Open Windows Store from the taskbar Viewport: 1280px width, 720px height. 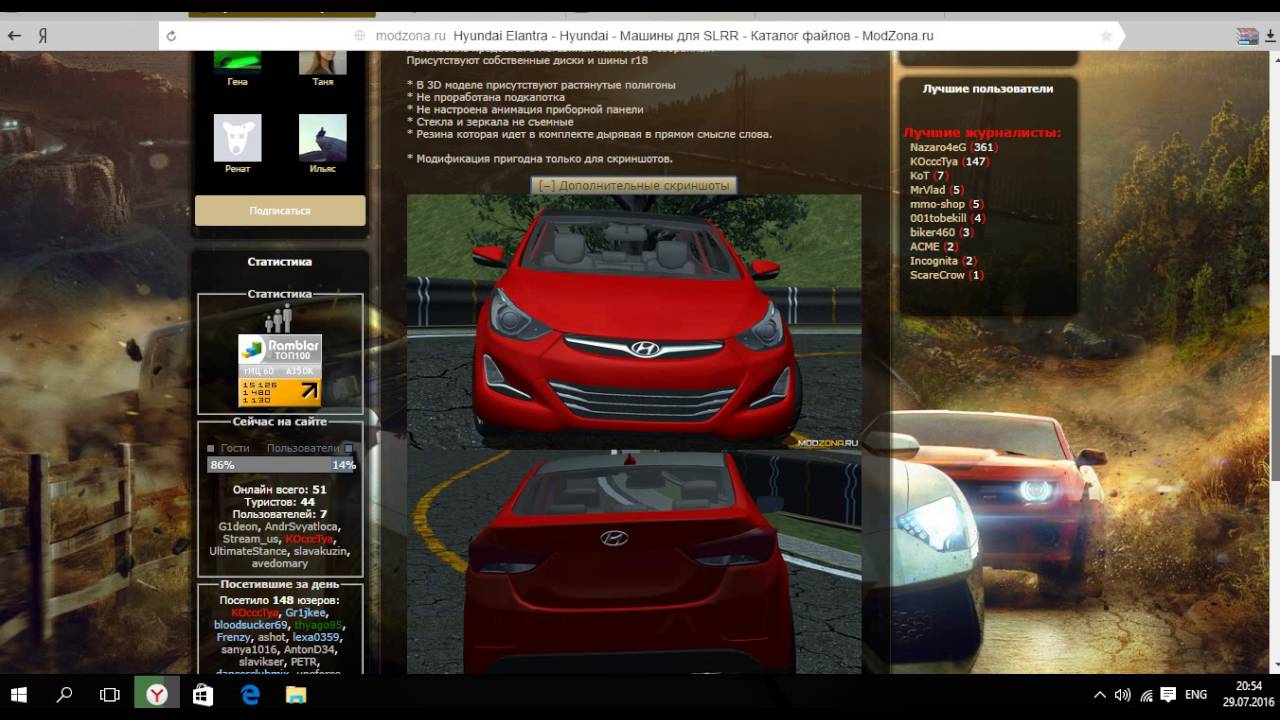click(203, 694)
